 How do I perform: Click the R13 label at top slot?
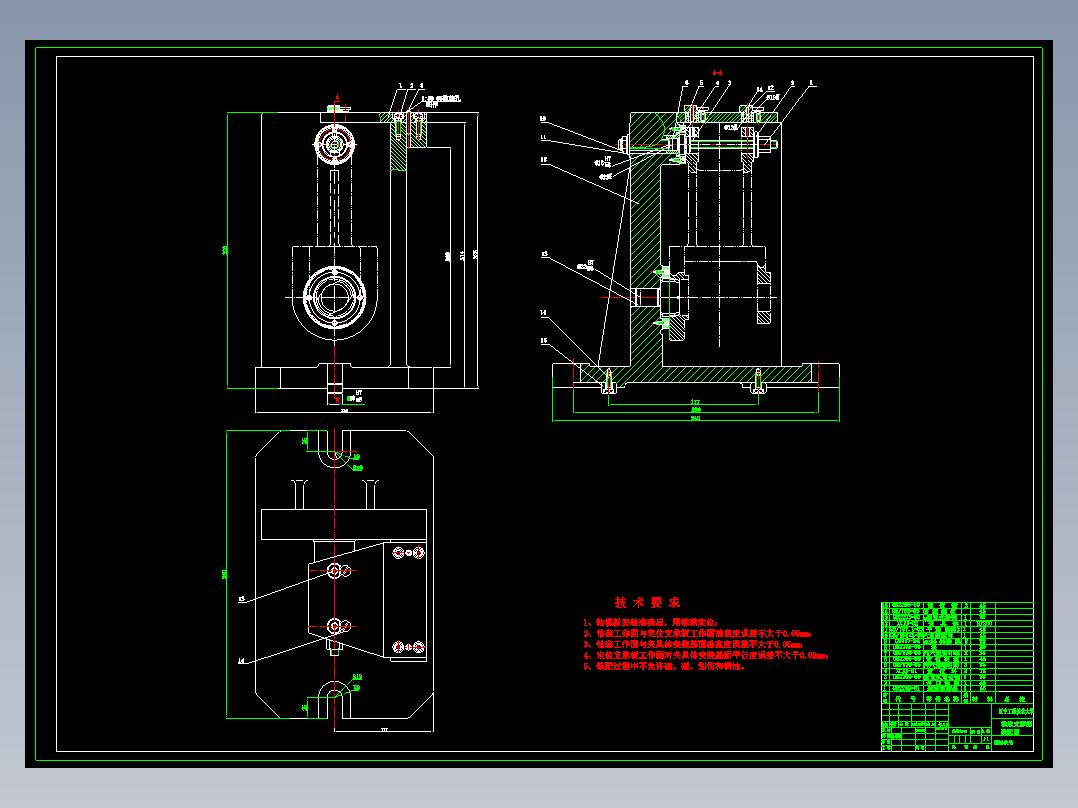[x=358, y=468]
